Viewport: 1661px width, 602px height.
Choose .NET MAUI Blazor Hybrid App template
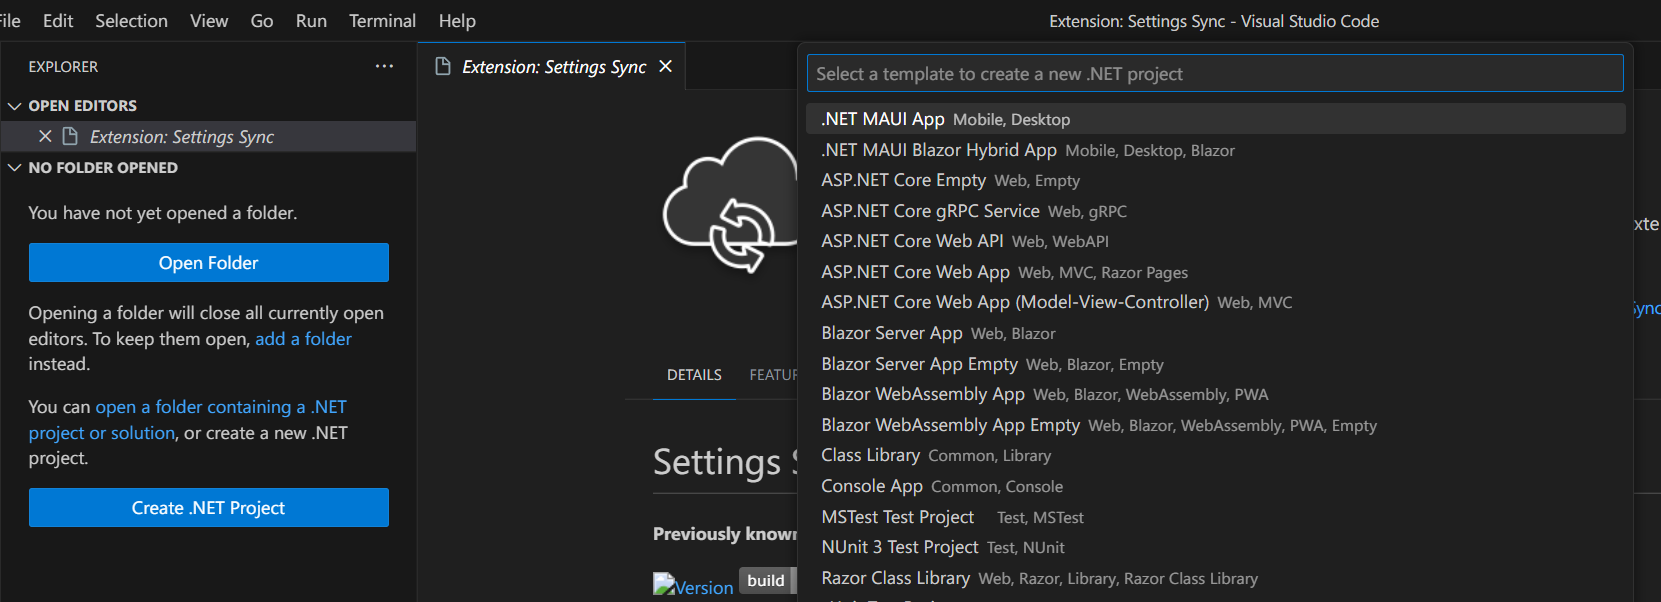(x=1215, y=150)
